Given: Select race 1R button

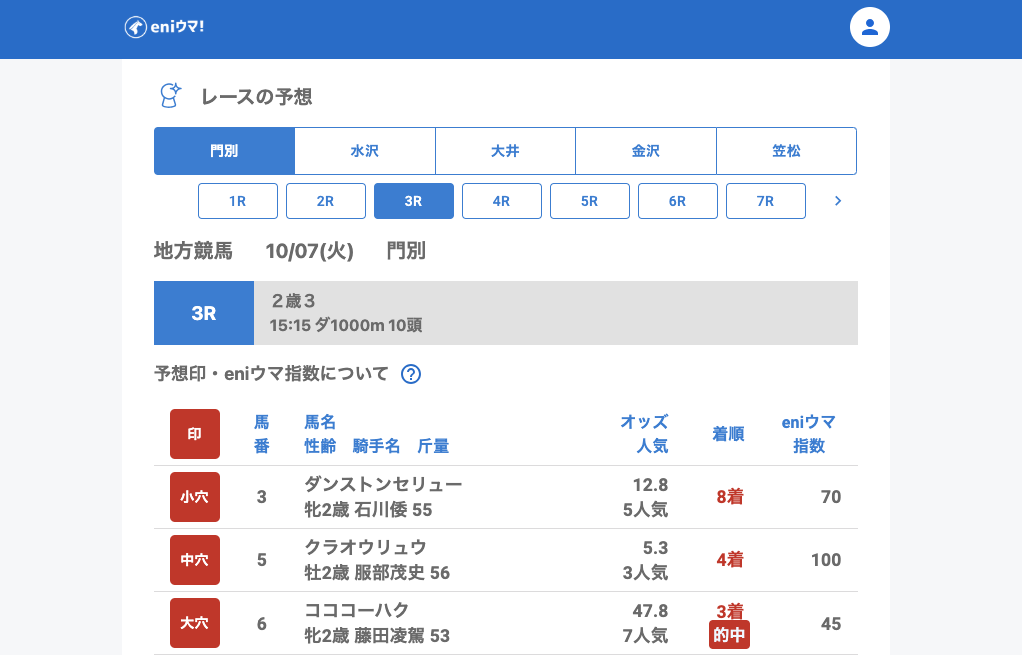Looking at the screenshot, I should [238, 201].
